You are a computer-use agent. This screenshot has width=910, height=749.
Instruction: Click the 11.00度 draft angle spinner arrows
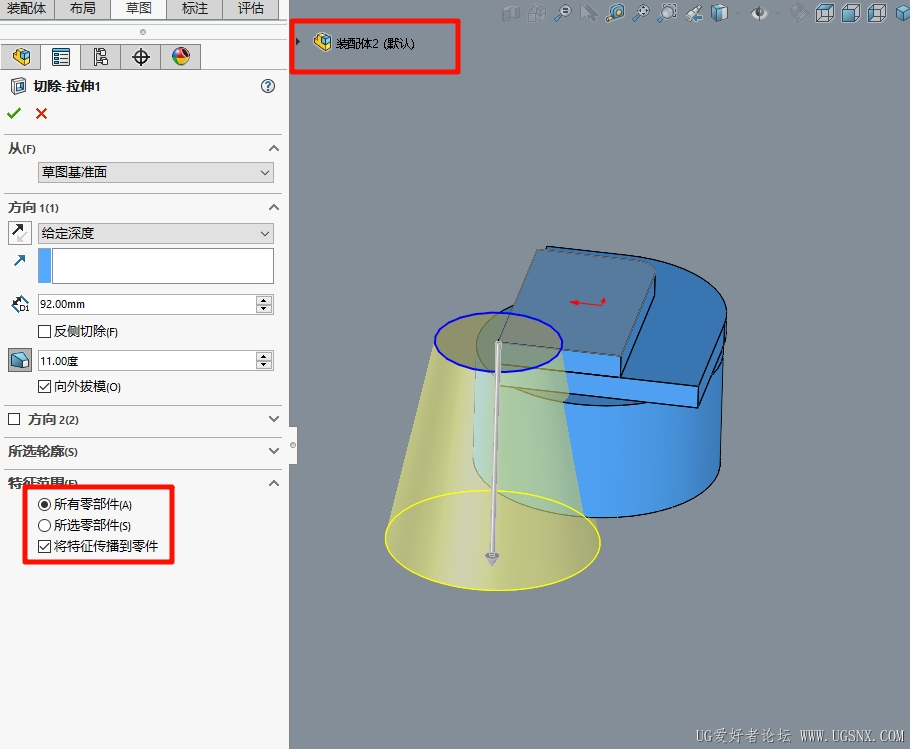pyautogui.click(x=264, y=361)
